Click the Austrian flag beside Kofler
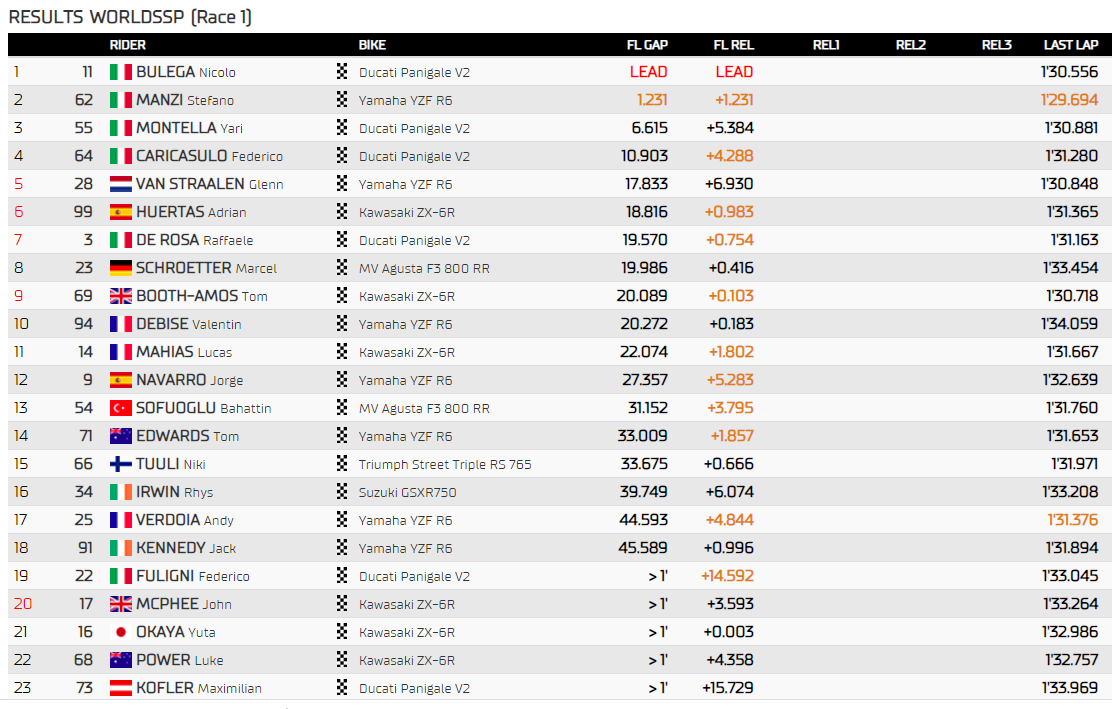 [x=120, y=688]
